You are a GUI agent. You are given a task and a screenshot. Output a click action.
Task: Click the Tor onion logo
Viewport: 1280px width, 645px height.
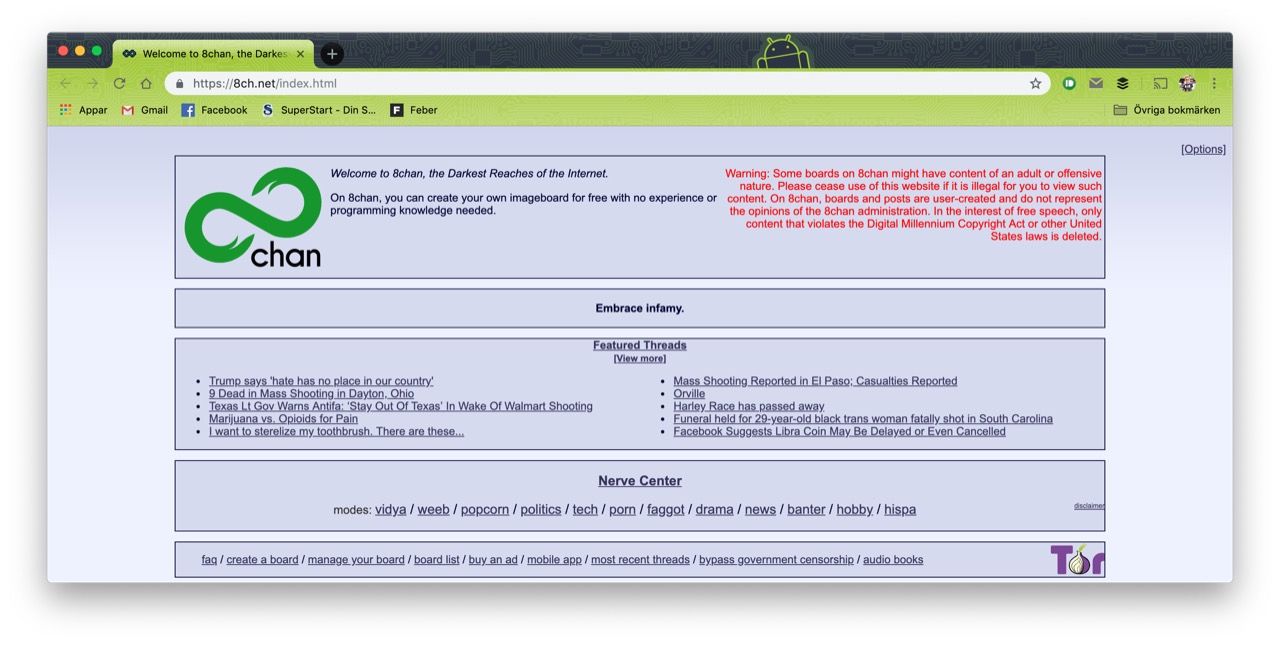pos(1077,560)
